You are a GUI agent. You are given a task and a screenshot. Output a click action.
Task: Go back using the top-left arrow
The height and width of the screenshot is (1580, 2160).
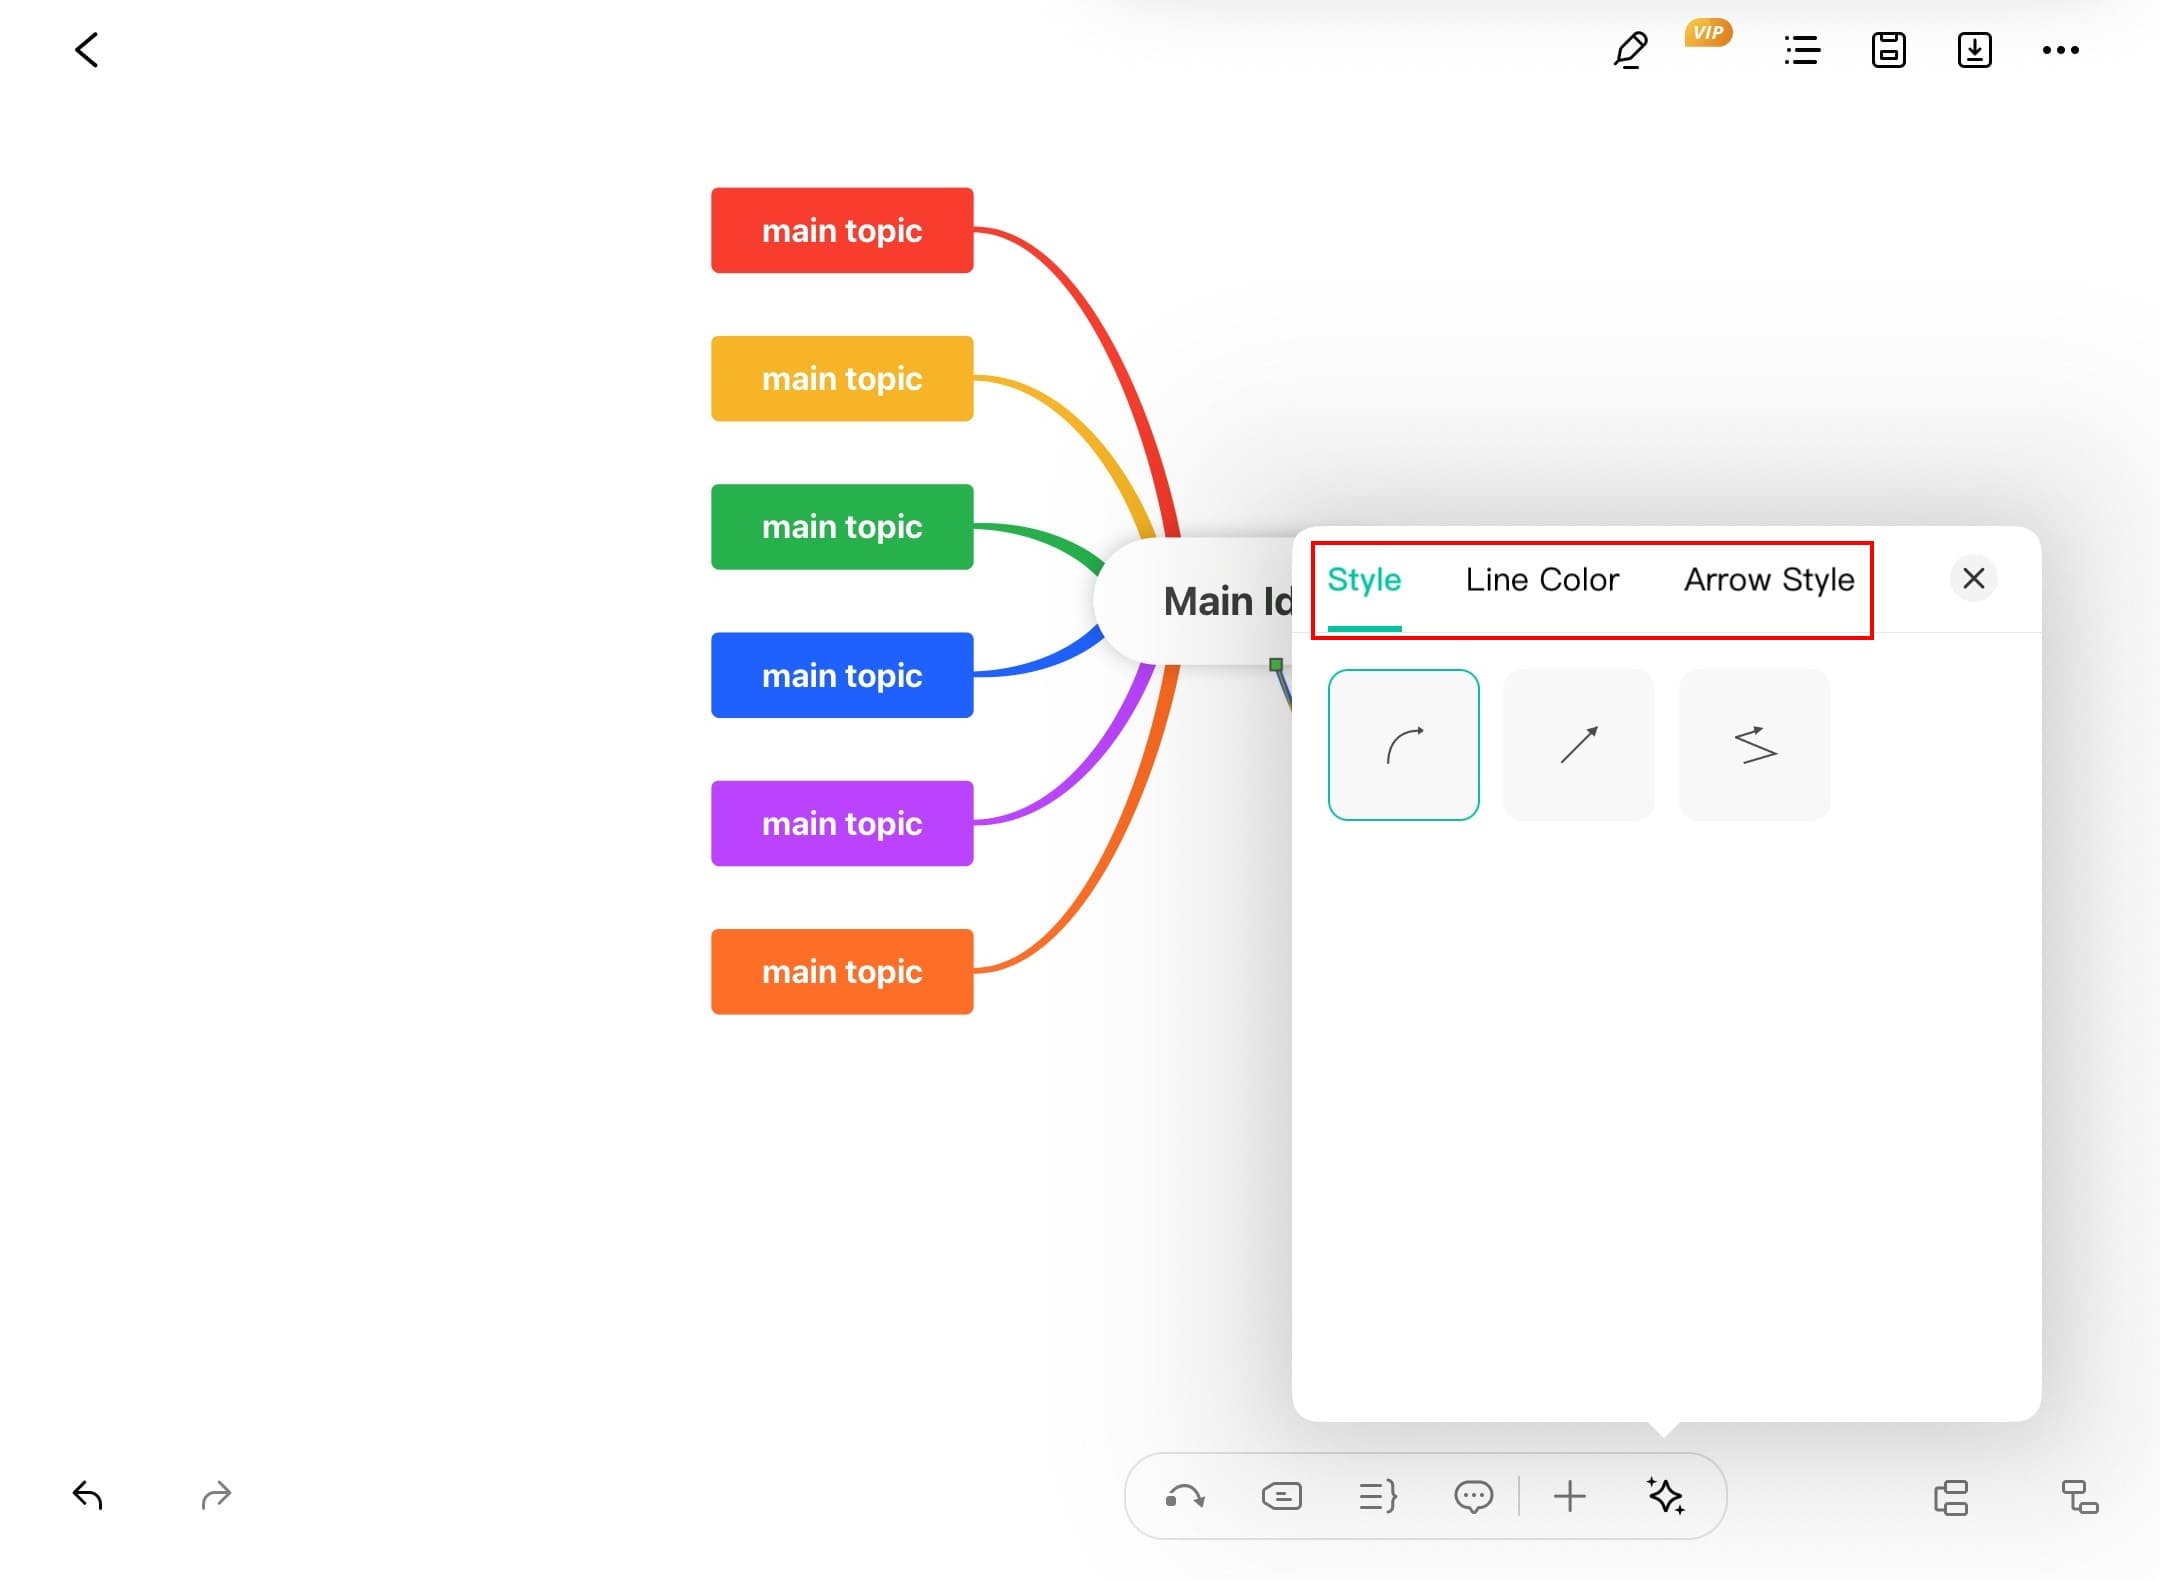click(x=87, y=50)
